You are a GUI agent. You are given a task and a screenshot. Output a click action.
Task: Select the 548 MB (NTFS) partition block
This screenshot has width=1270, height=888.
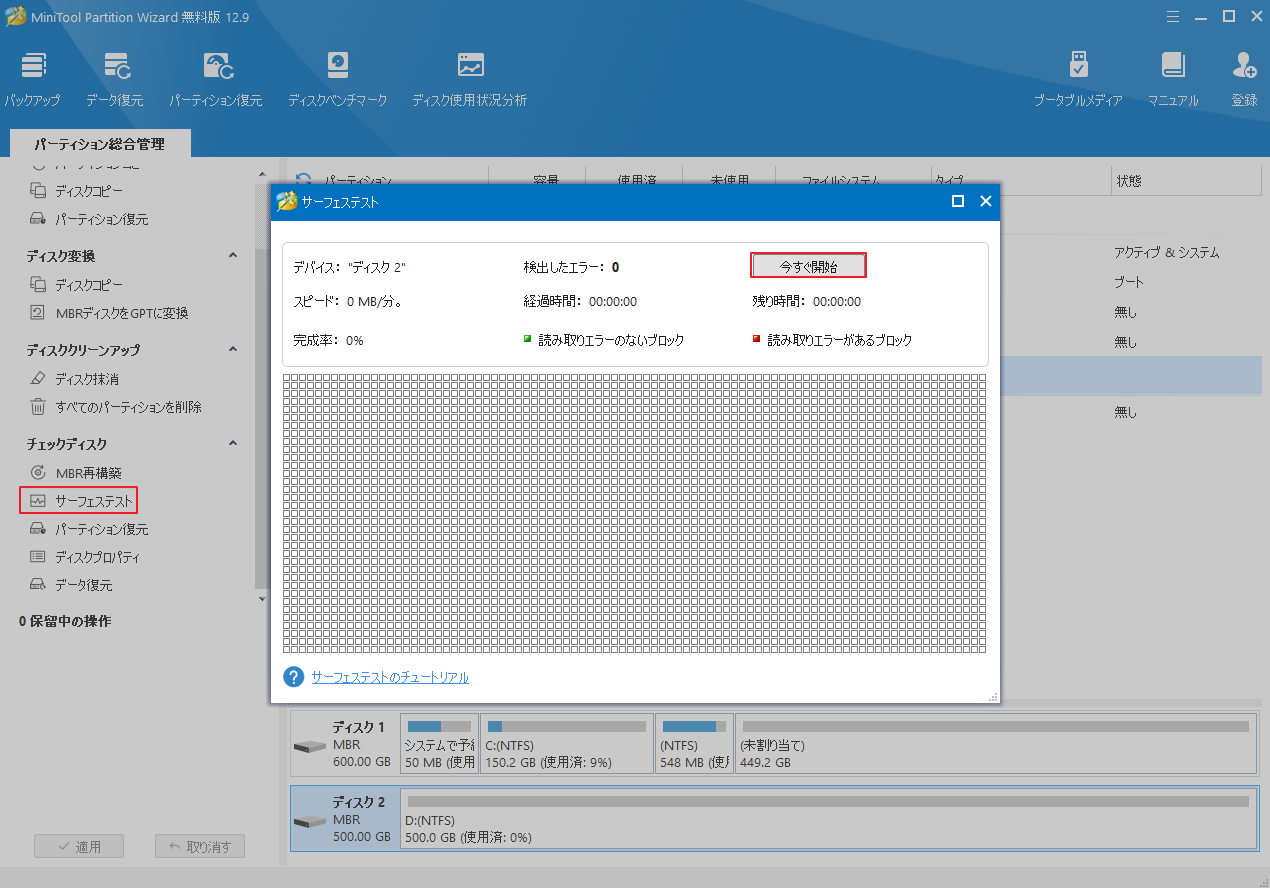(694, 744)
